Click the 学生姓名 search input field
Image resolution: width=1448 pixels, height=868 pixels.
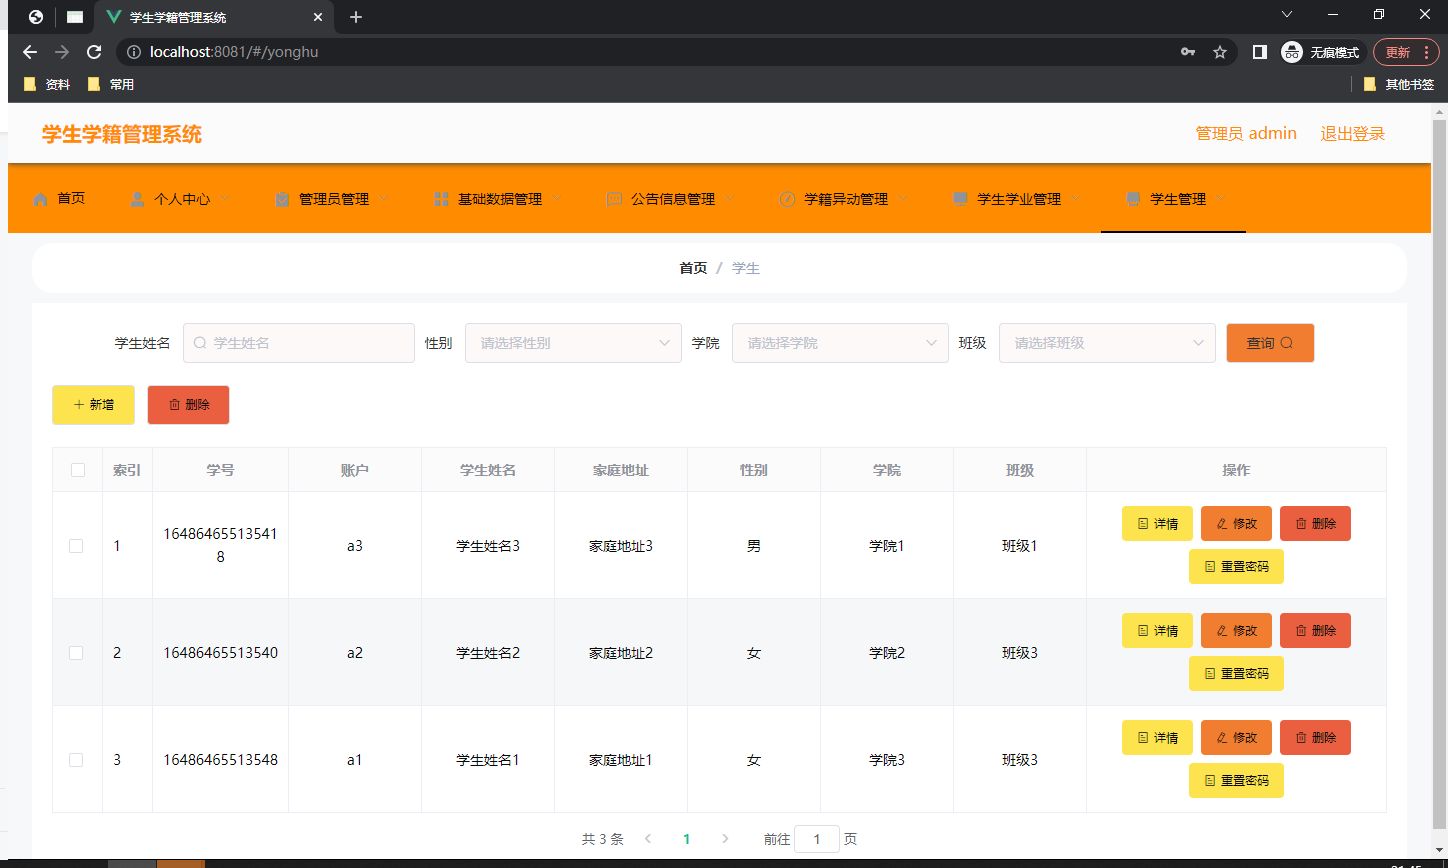(x=299, y=343)
